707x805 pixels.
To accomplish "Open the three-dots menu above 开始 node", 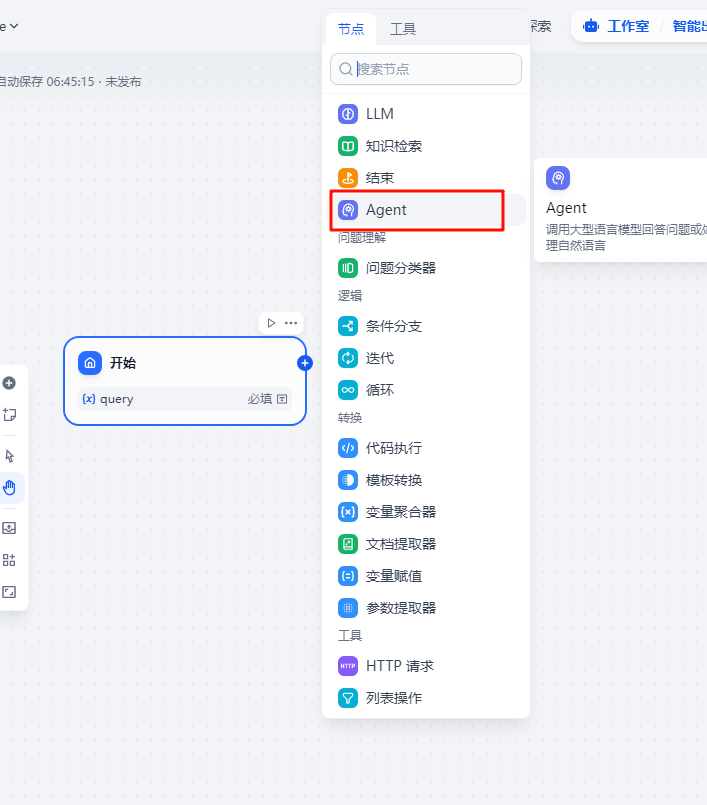I will (x=291, y=323).
